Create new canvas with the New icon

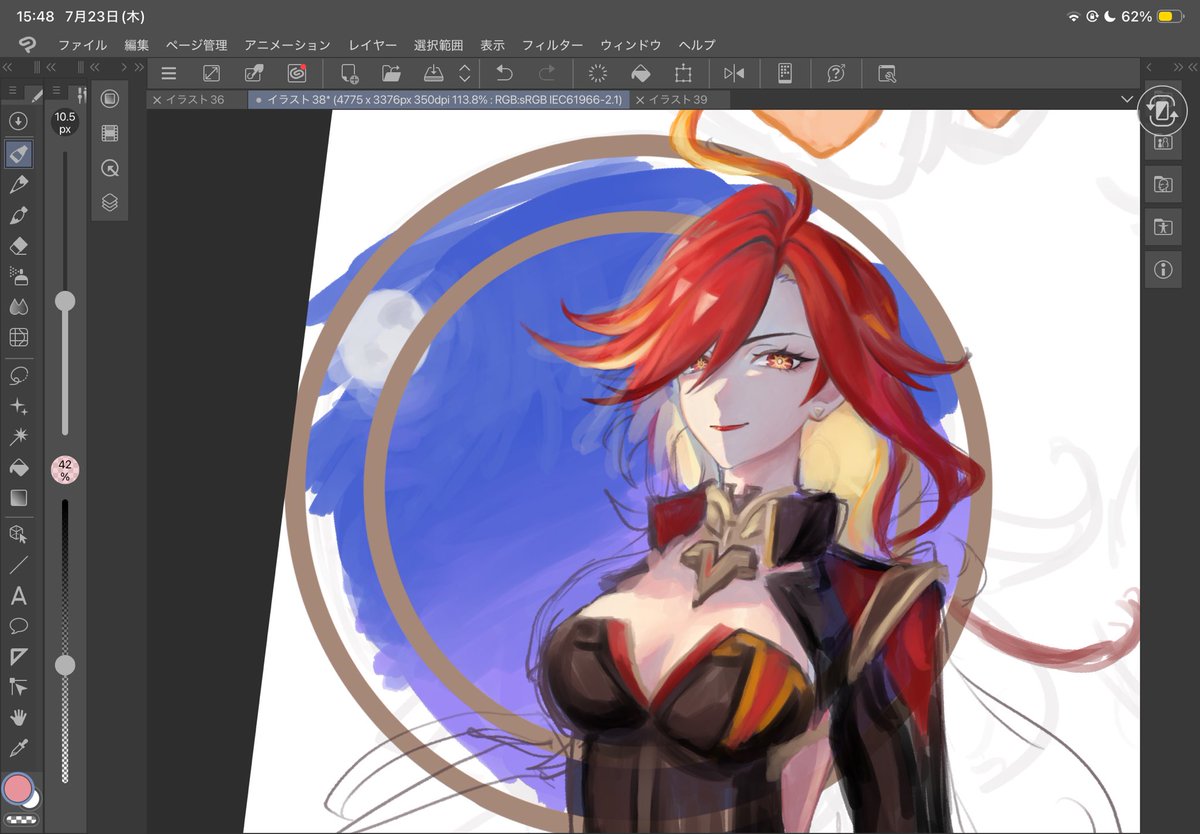(x=349, y=73)
